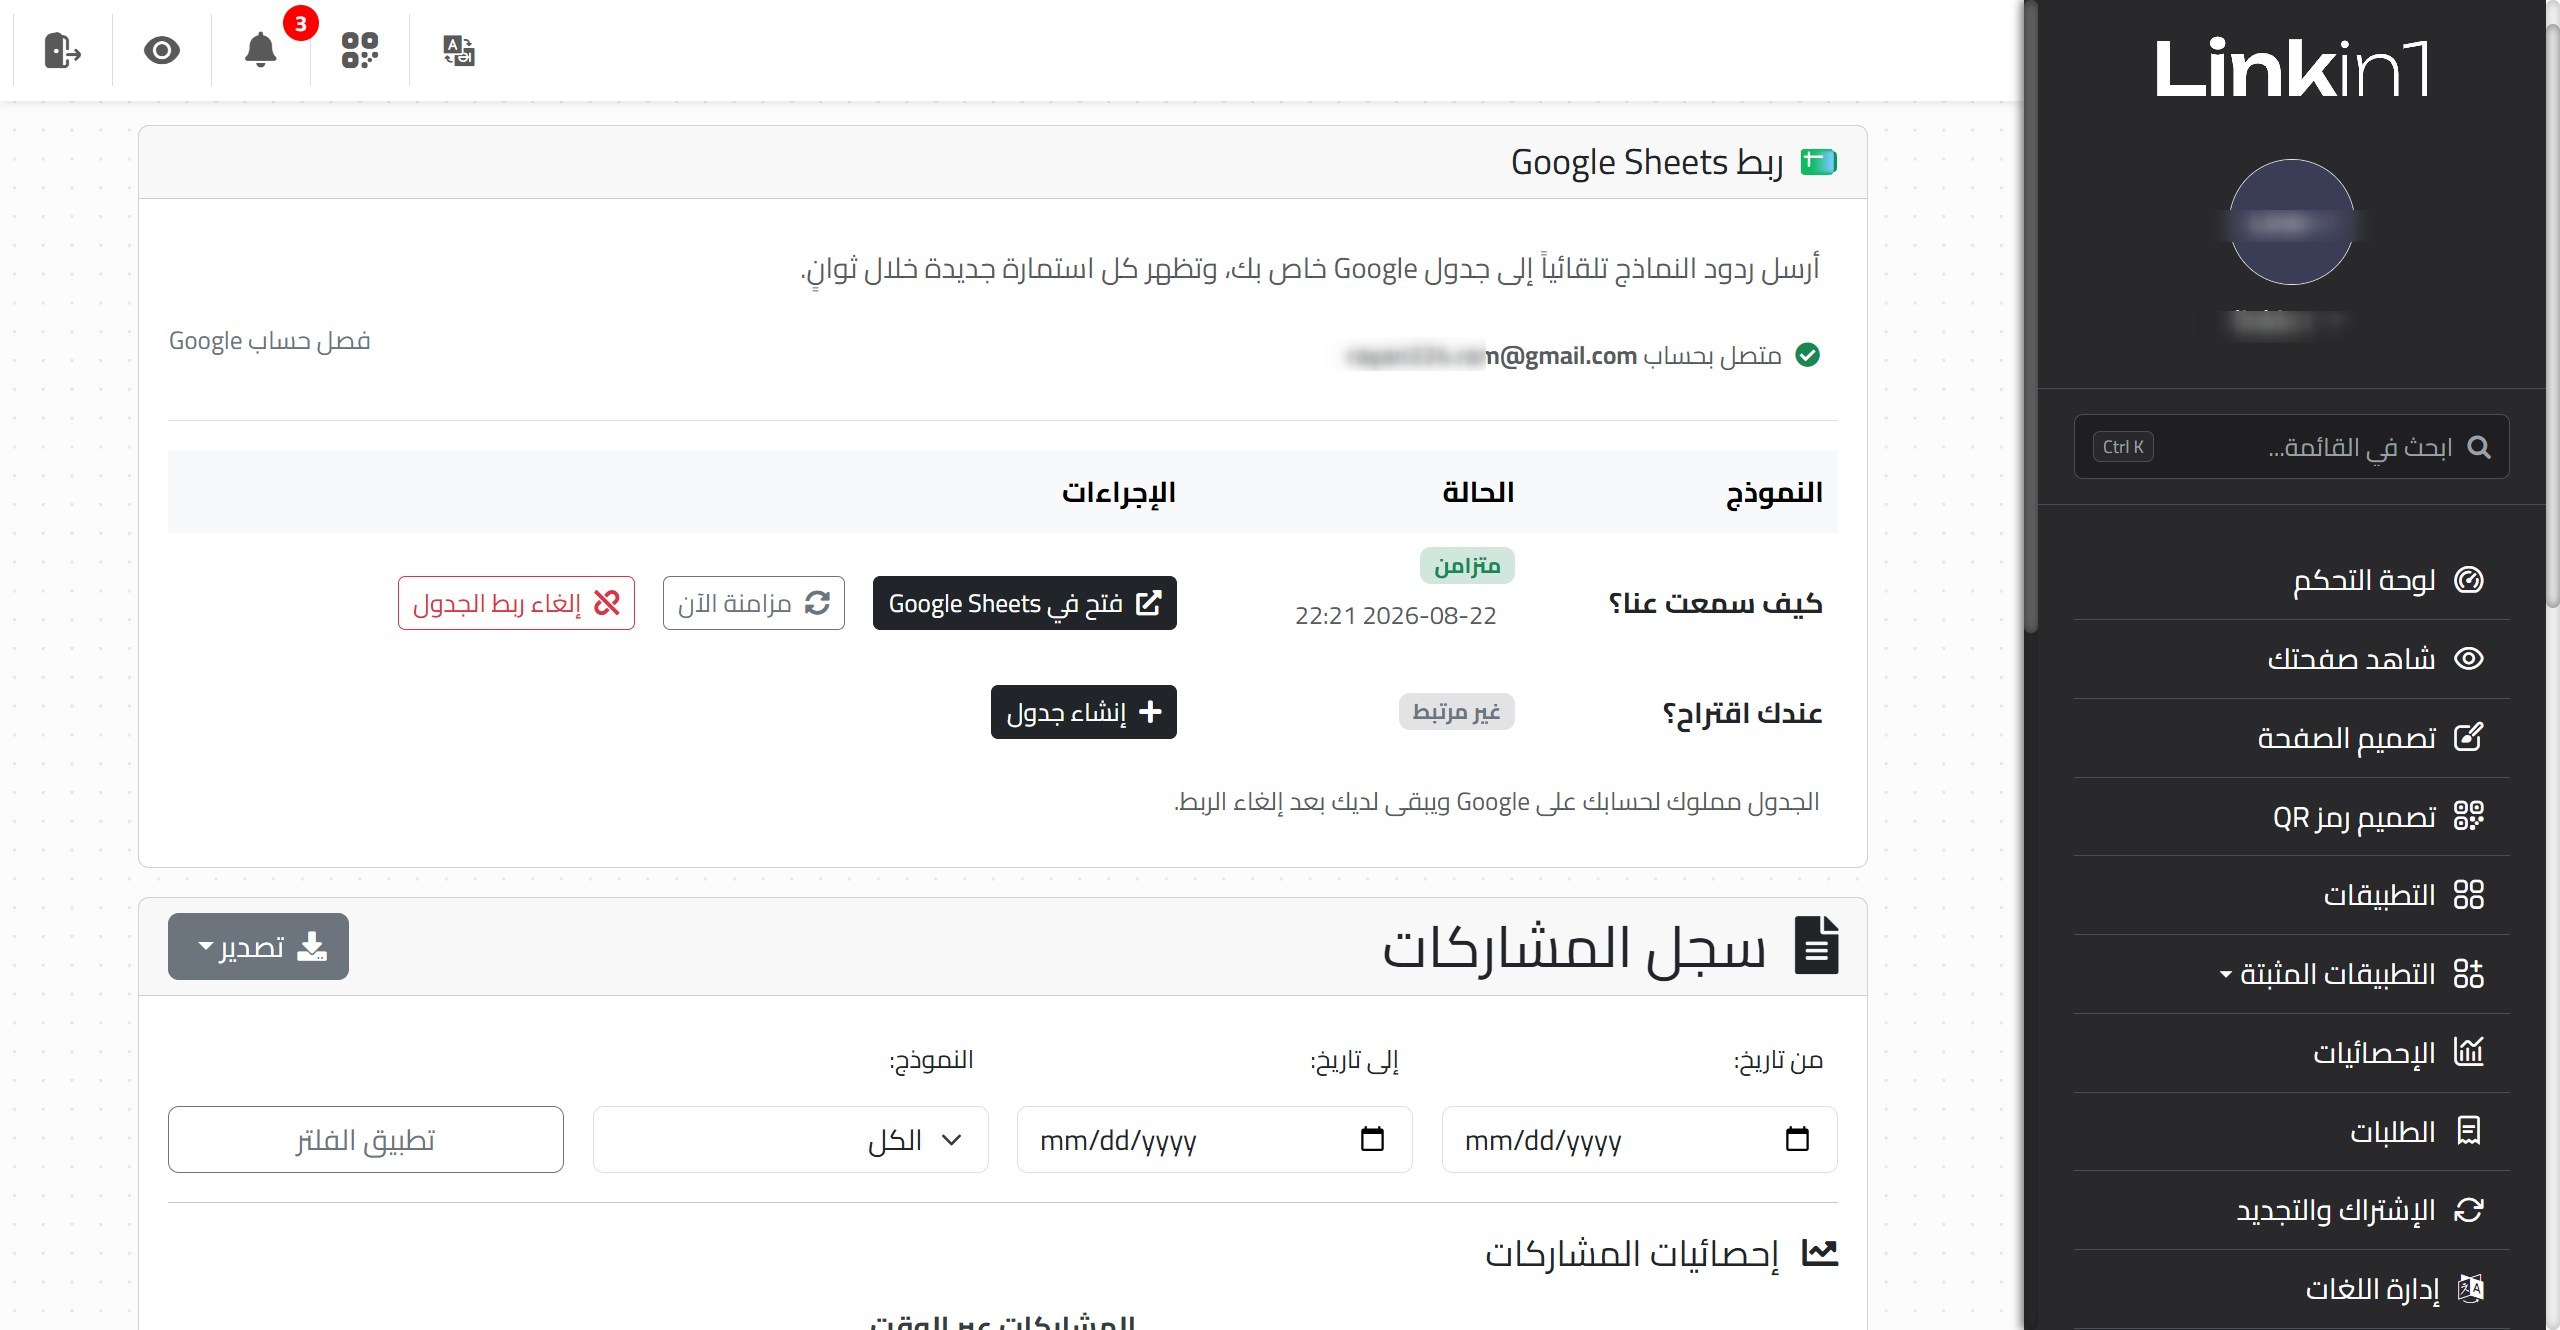This screenshot has height=1330, width=2560.
Task: Click the Google Sheets header icon
Action: (1819, 161)
